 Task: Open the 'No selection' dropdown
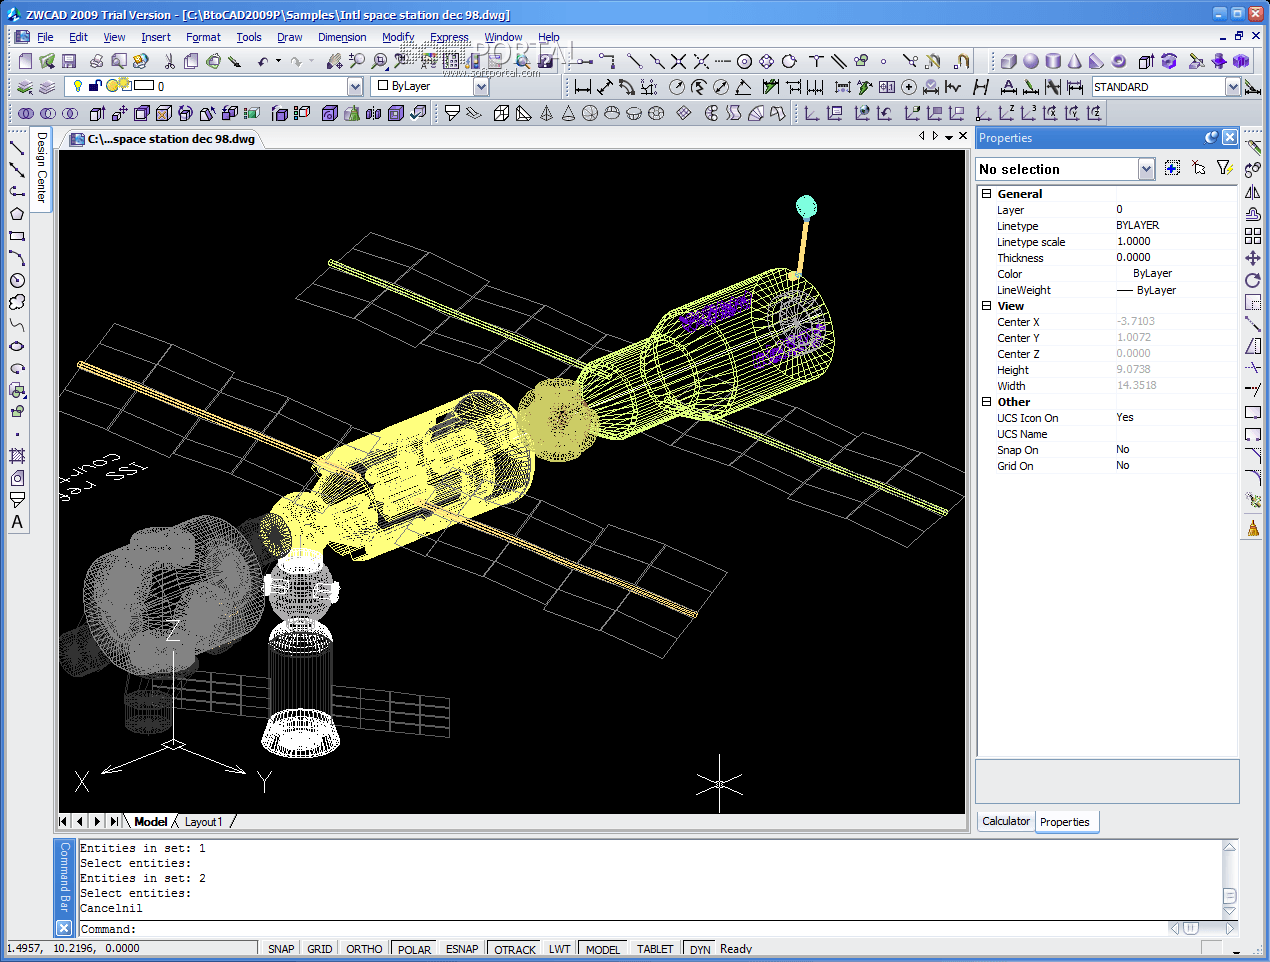pyautogui.click(x=1146, y=169)
